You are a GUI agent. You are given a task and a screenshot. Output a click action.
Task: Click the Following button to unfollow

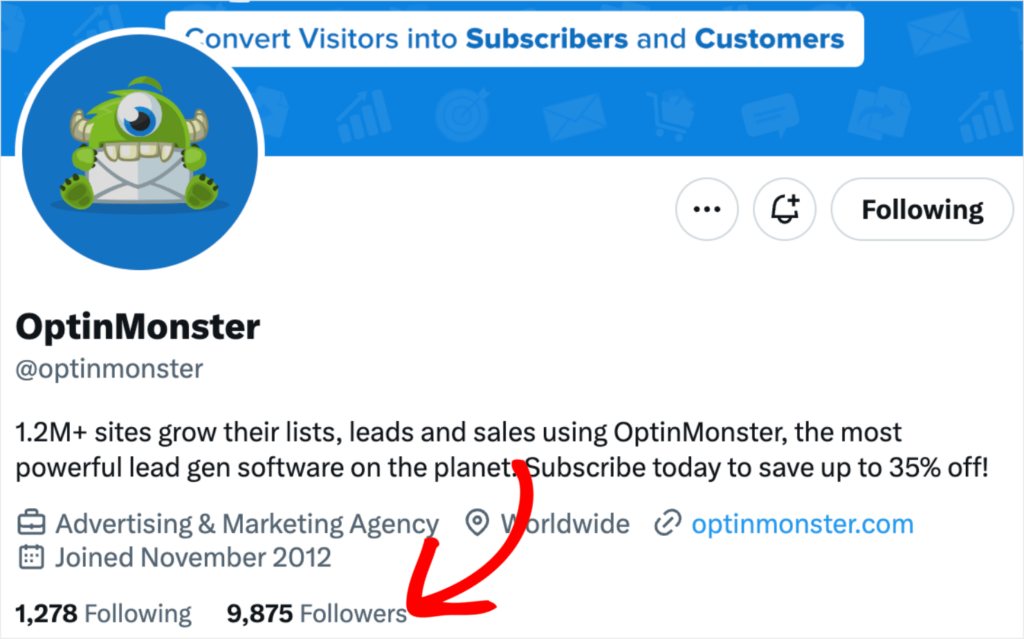pyautogui.click(x=922, y=210)
